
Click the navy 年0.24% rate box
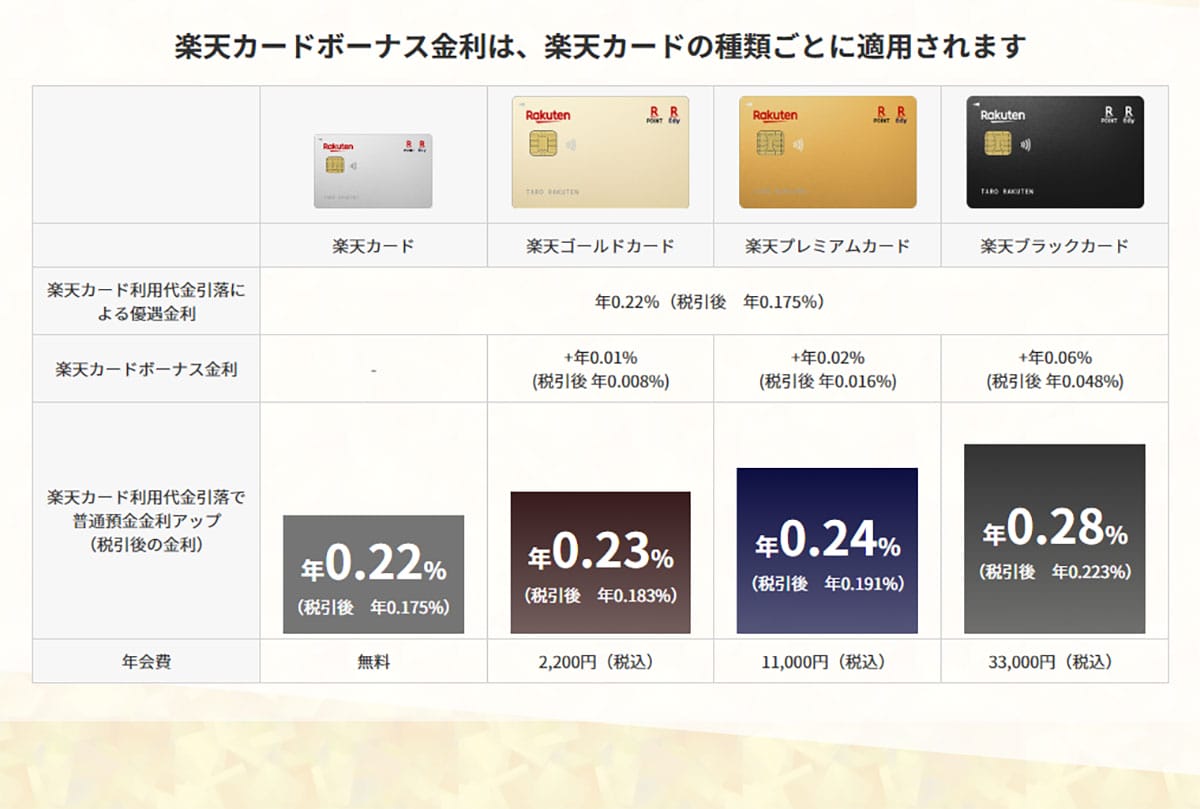pyautogui.click(x=827, y=550)
